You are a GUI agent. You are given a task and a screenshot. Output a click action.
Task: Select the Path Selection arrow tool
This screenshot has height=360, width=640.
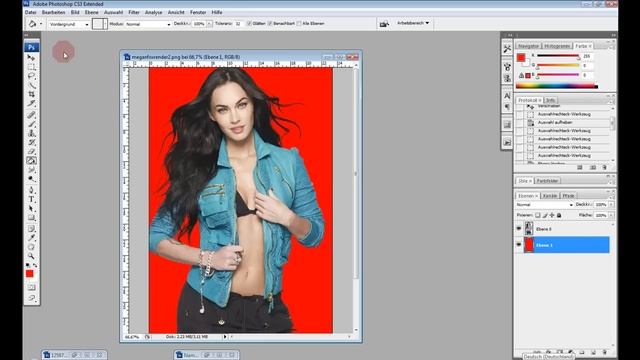pyautogui.click(x=31, y=209)
